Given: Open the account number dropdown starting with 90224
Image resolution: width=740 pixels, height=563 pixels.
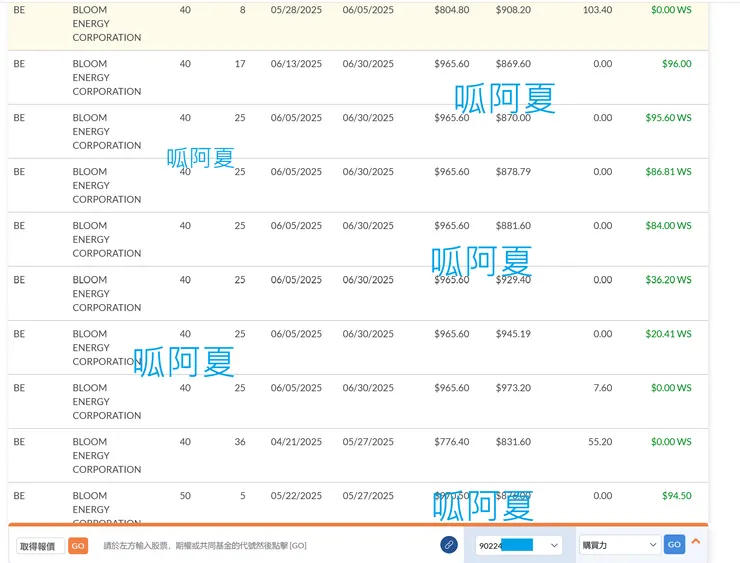Looking at the screenshot, I should [519, 545].
